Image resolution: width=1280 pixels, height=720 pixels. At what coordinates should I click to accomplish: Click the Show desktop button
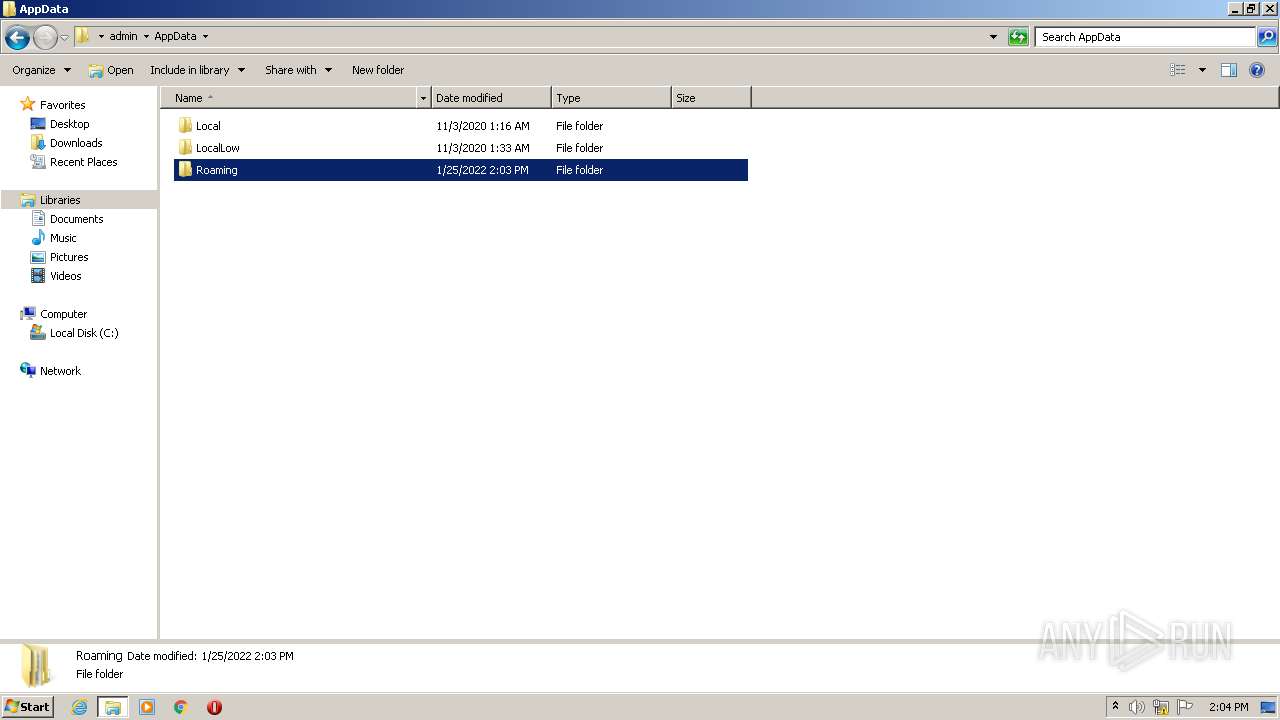pos(1268,707)
